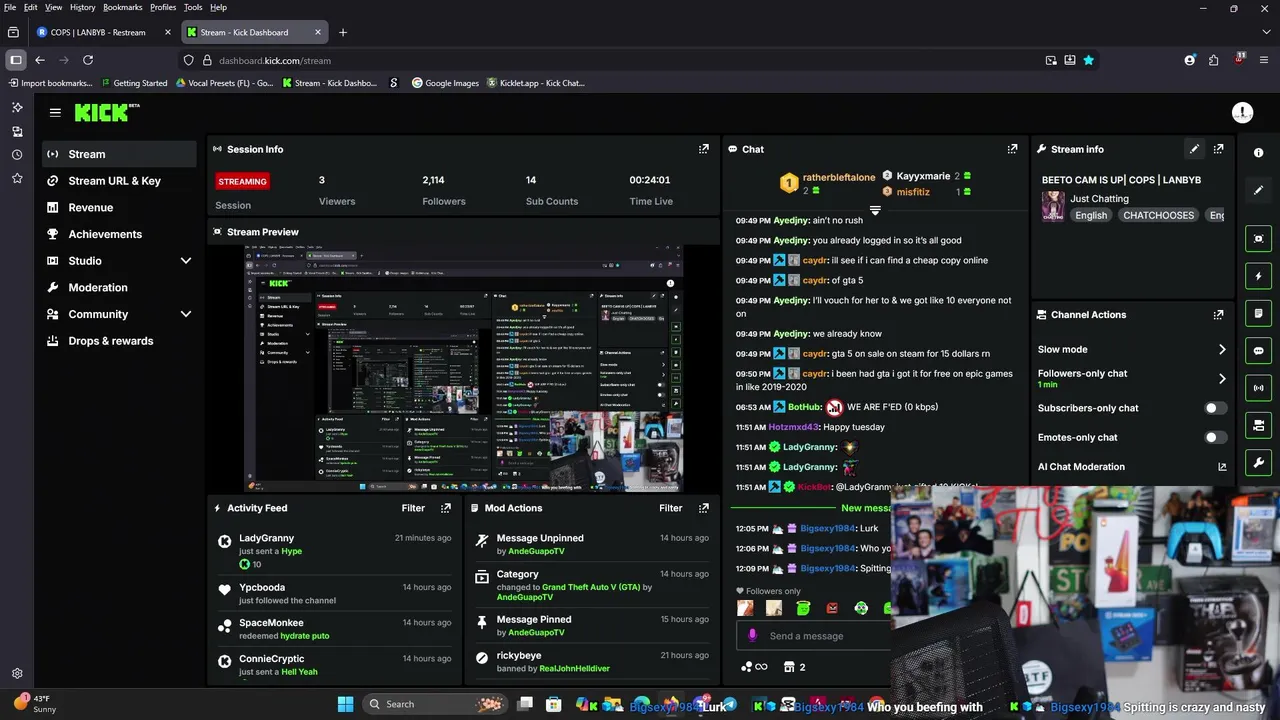This screenshot has width=1280, height=720.
Task: Pop out the Session Info panel
Action: pyautogui.click(x=704, y=149)
